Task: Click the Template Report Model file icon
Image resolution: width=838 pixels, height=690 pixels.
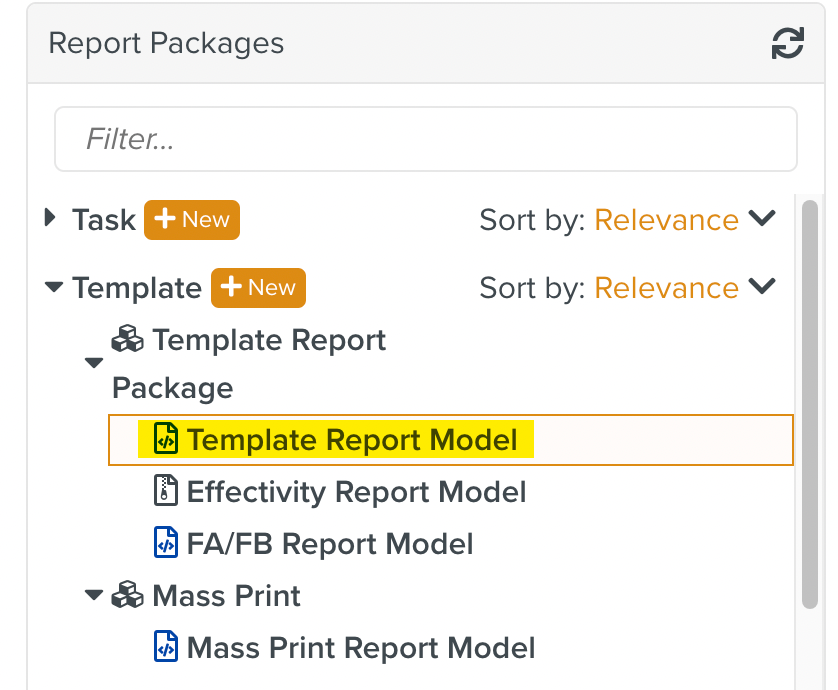Action: tap(166, 440)
